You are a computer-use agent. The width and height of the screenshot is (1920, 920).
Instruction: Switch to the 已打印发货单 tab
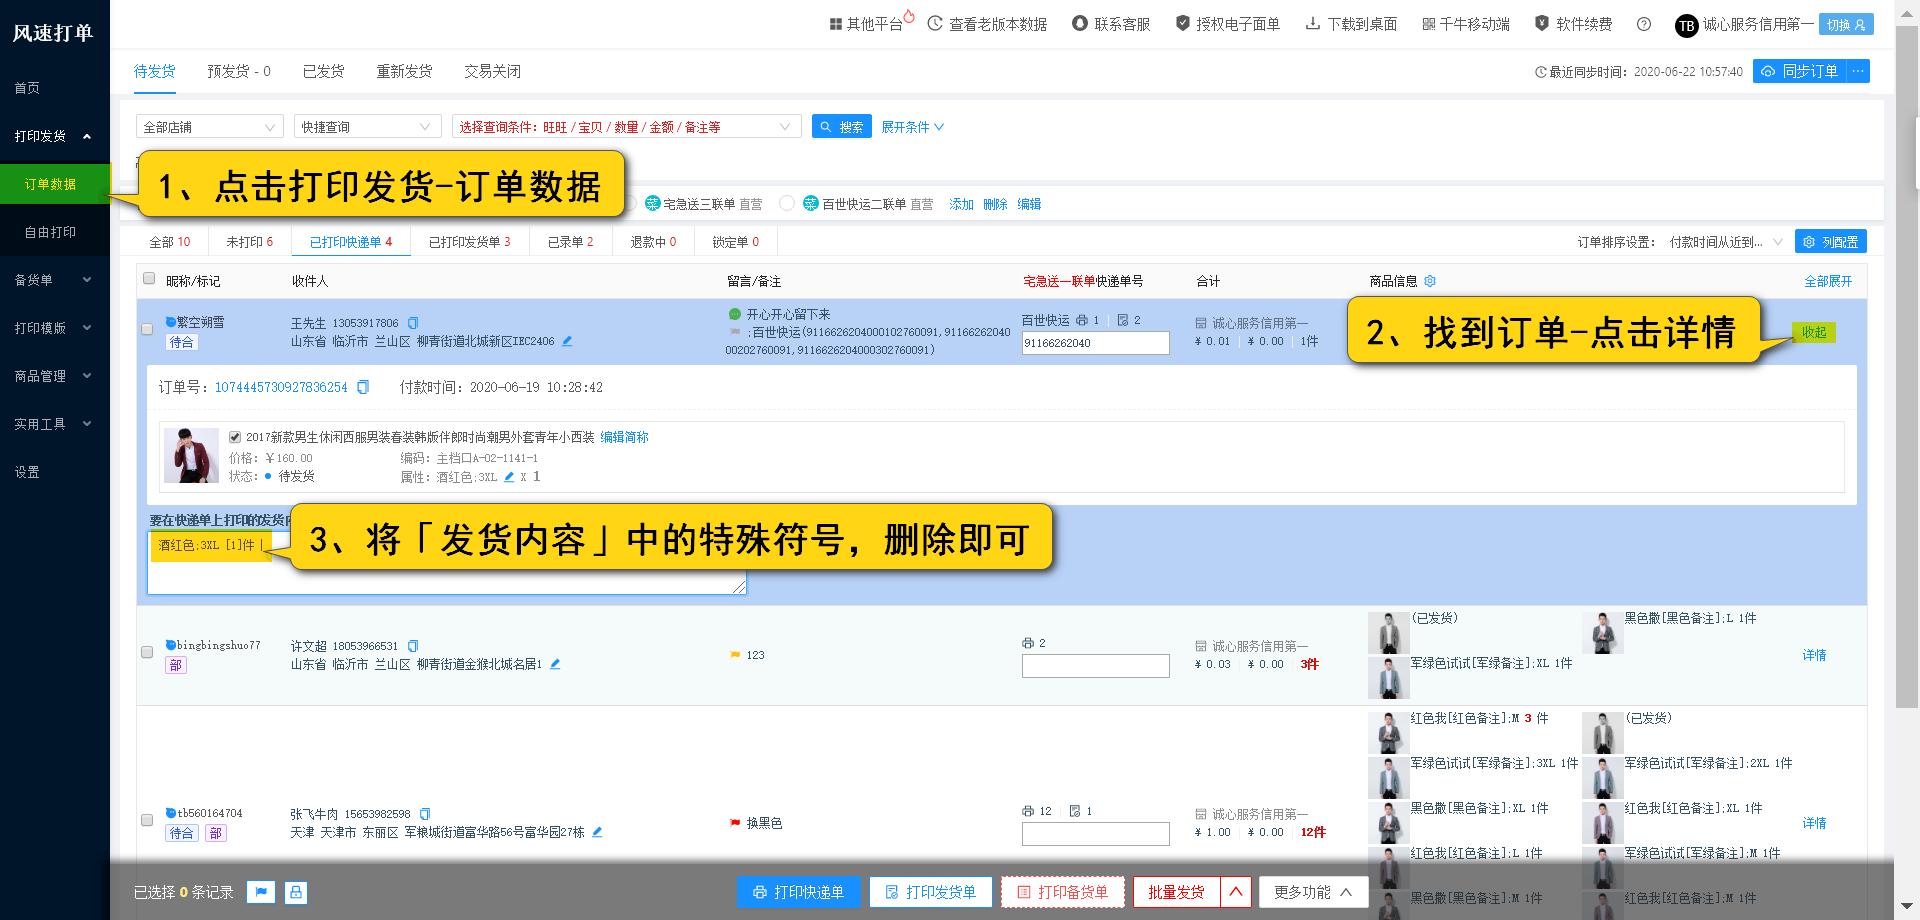coord(470,241)
